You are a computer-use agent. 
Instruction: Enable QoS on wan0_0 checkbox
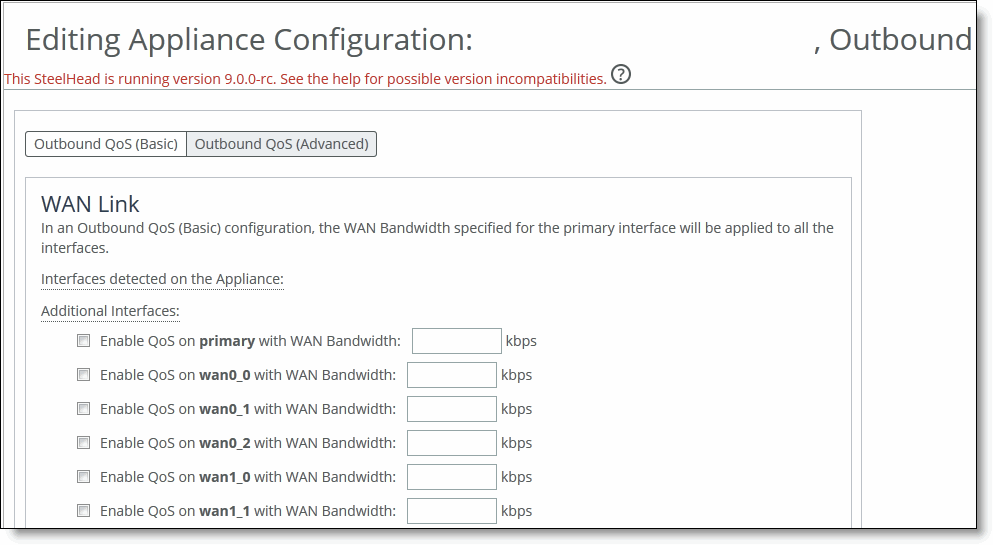pyautogui.click(x=84, y=375)
